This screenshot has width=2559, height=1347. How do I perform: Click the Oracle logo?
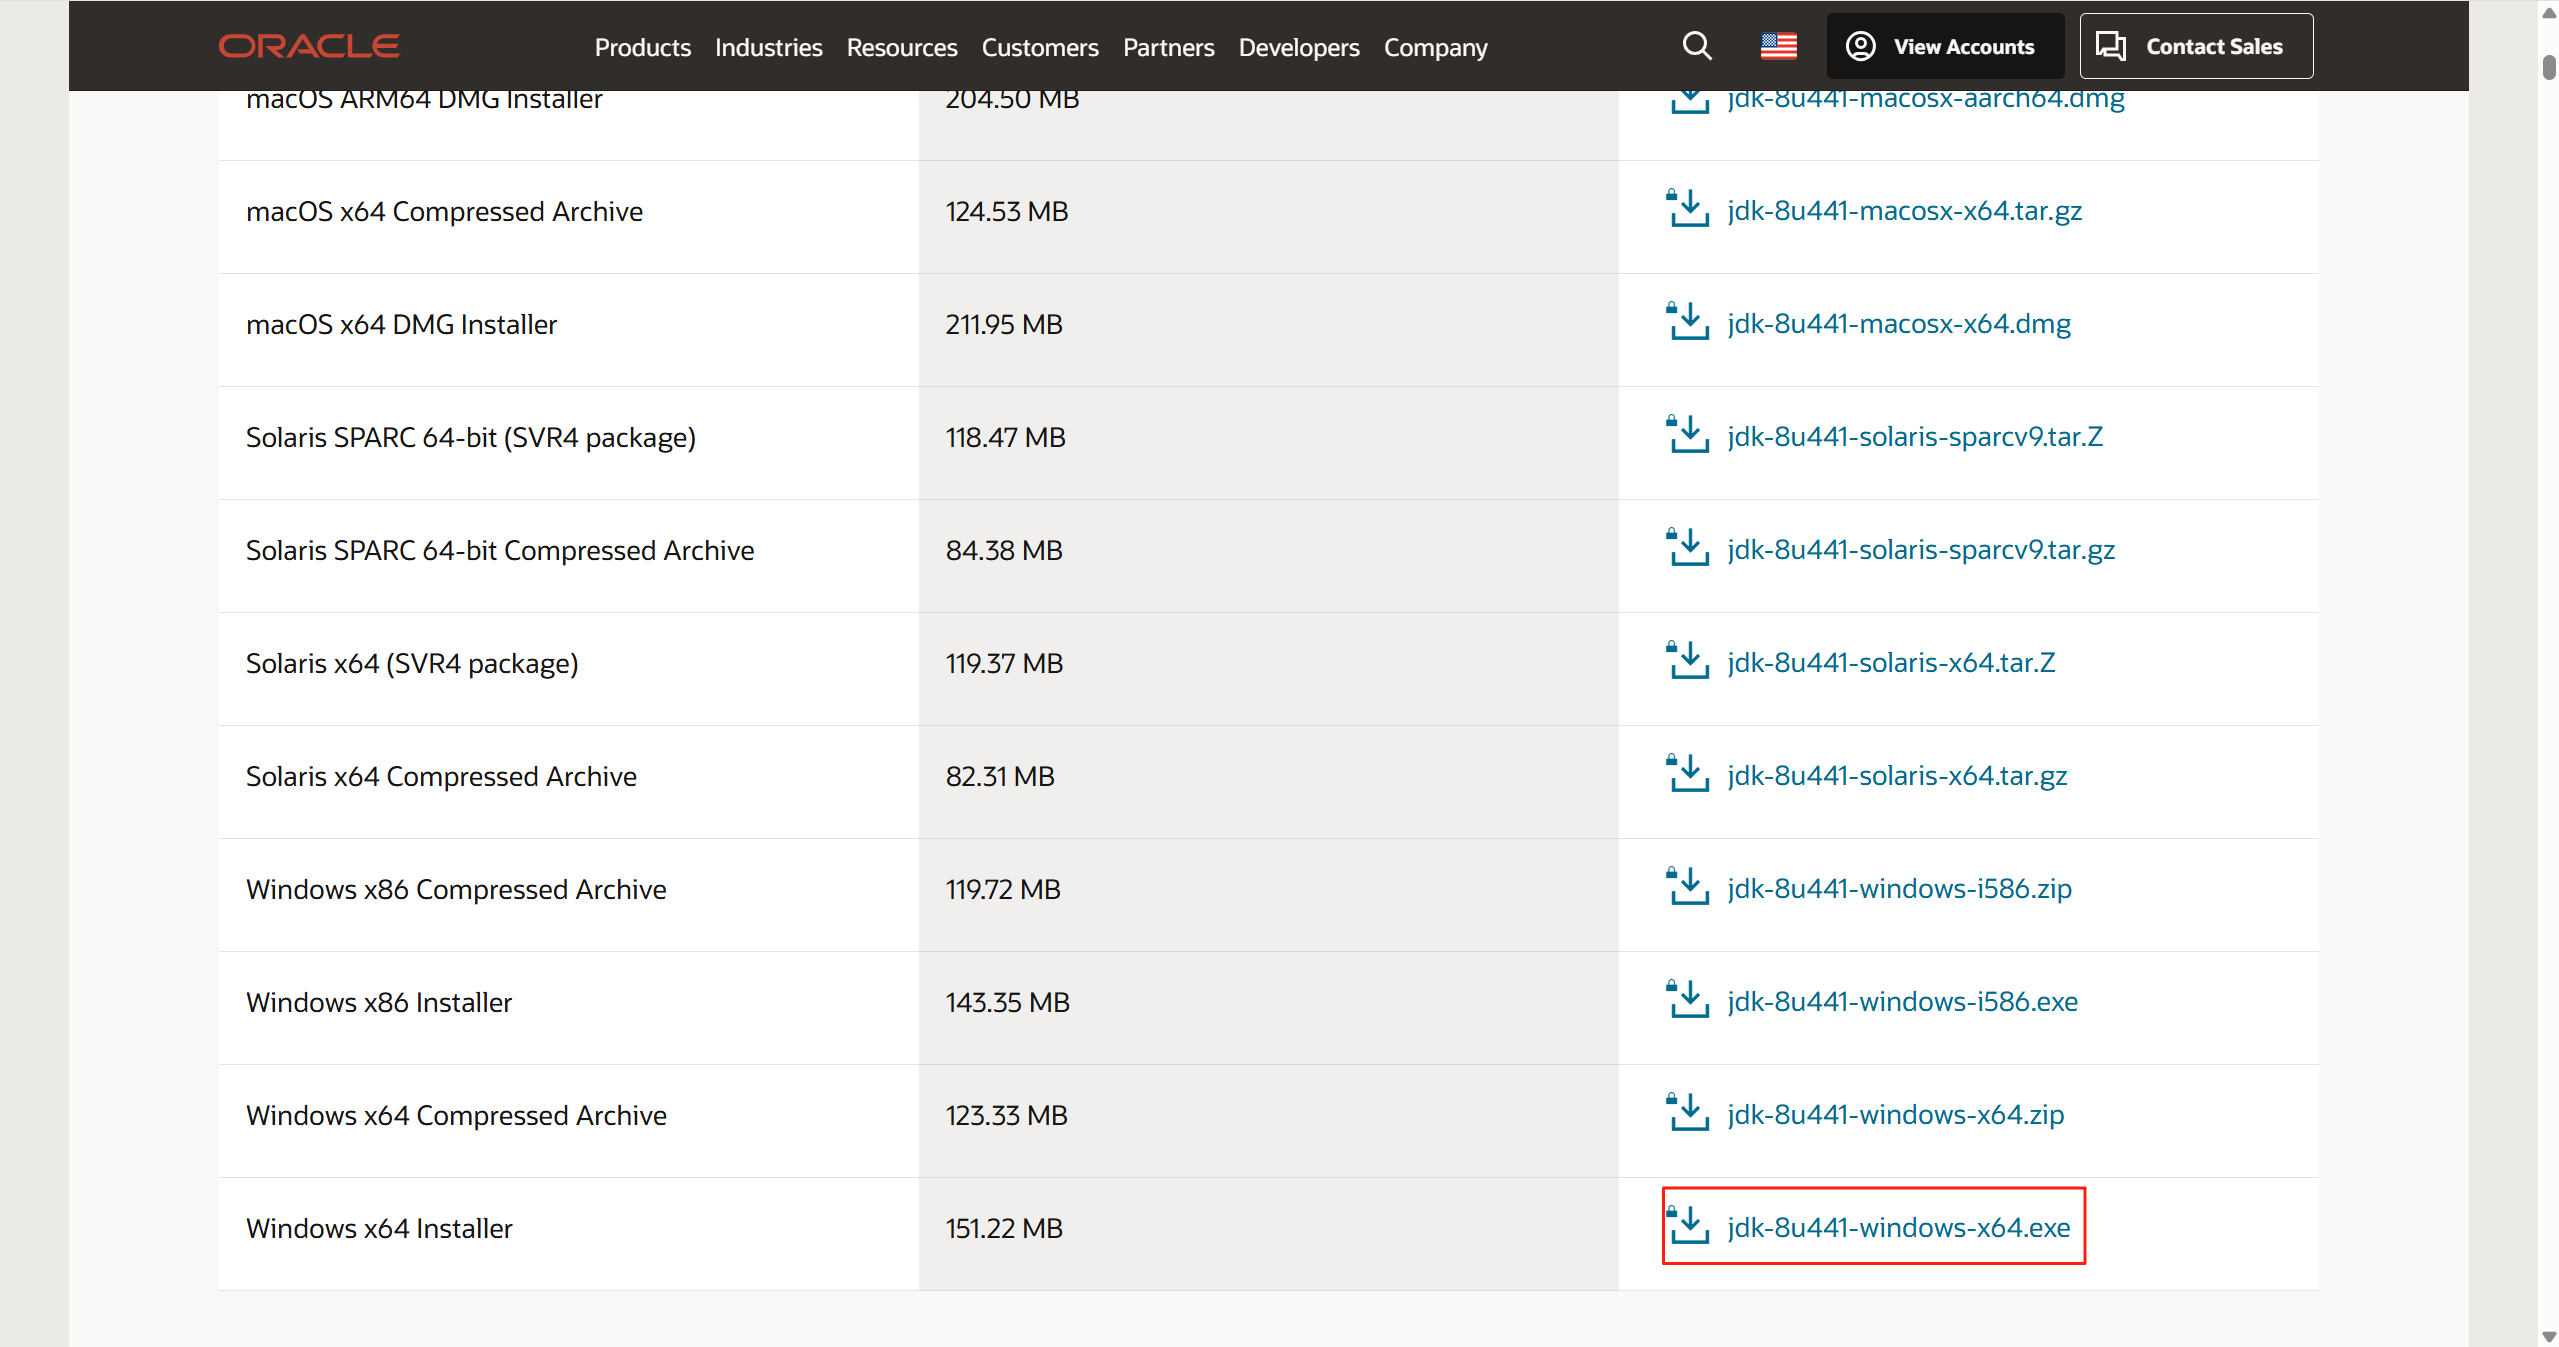pyautogui.click(x=309, y=46)
